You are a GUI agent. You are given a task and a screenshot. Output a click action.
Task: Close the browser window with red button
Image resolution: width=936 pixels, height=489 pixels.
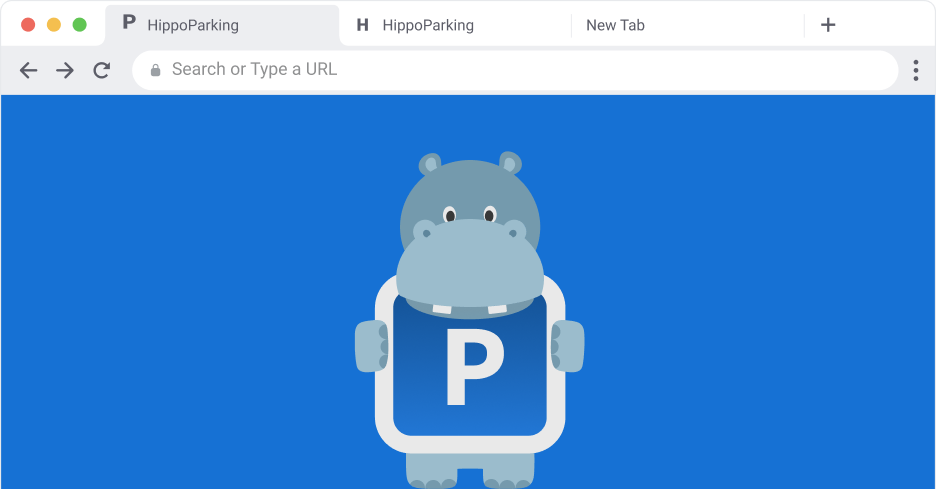tap(28, 24)
